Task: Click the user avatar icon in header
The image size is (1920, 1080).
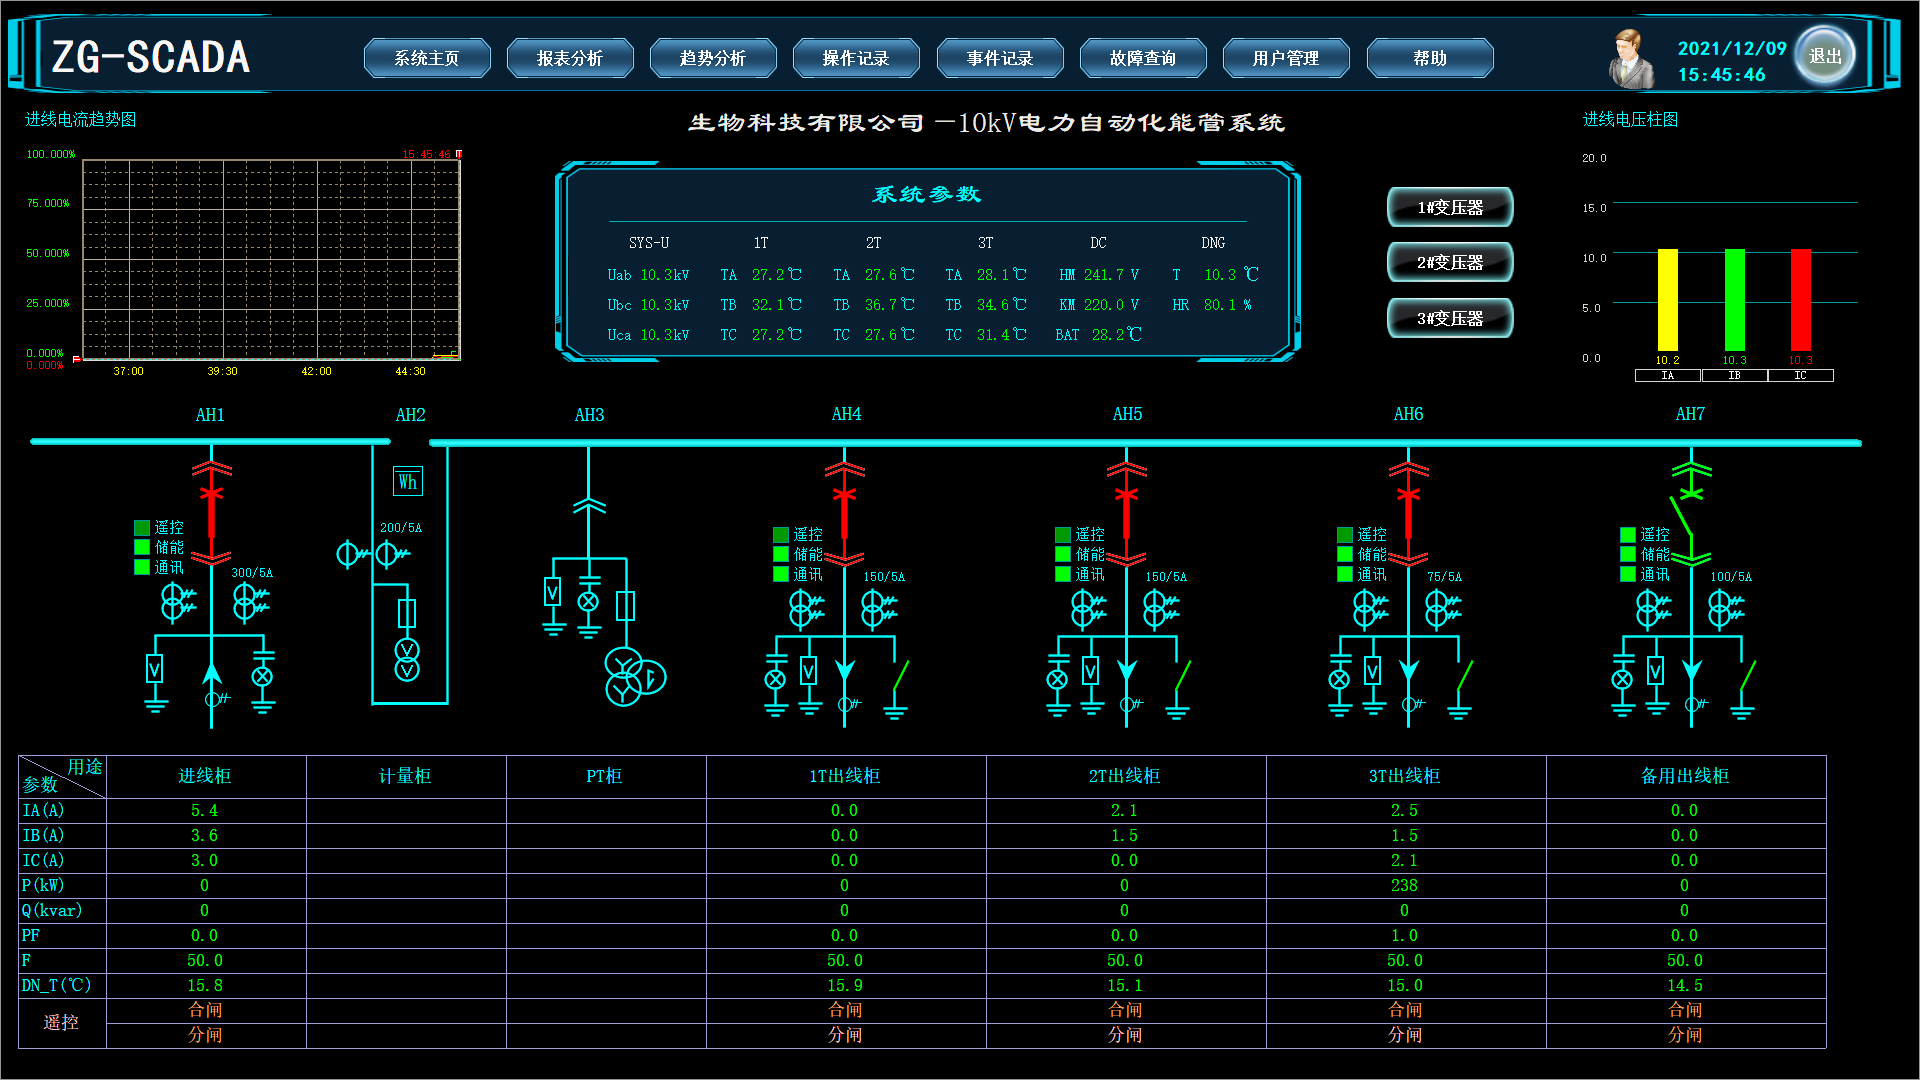Action: coord(1629,58)
